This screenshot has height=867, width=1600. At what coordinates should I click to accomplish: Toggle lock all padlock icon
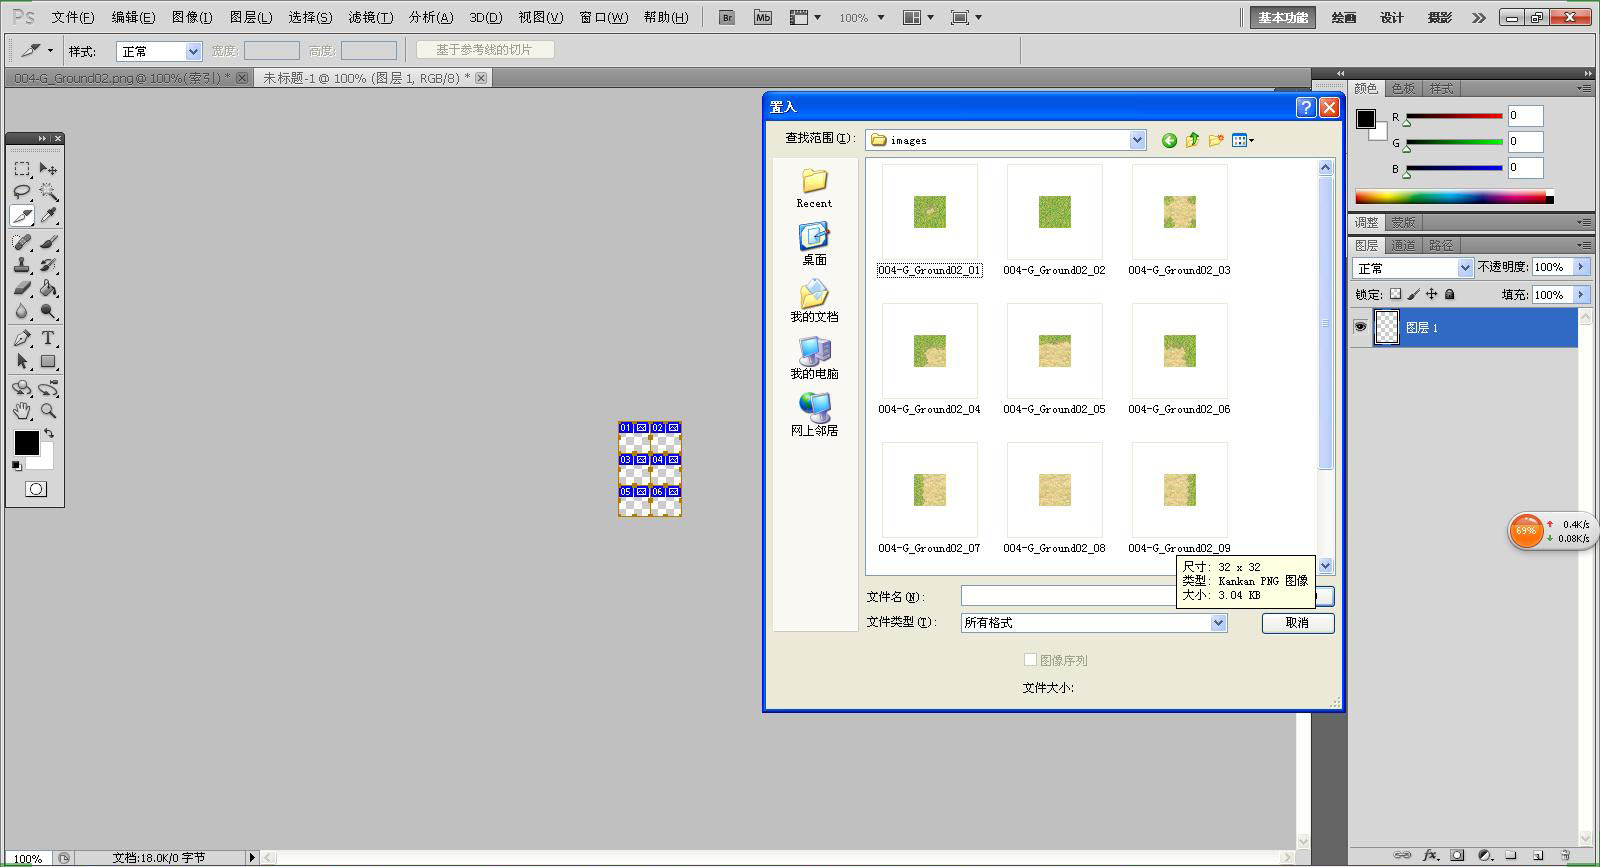coord(1449,294)
